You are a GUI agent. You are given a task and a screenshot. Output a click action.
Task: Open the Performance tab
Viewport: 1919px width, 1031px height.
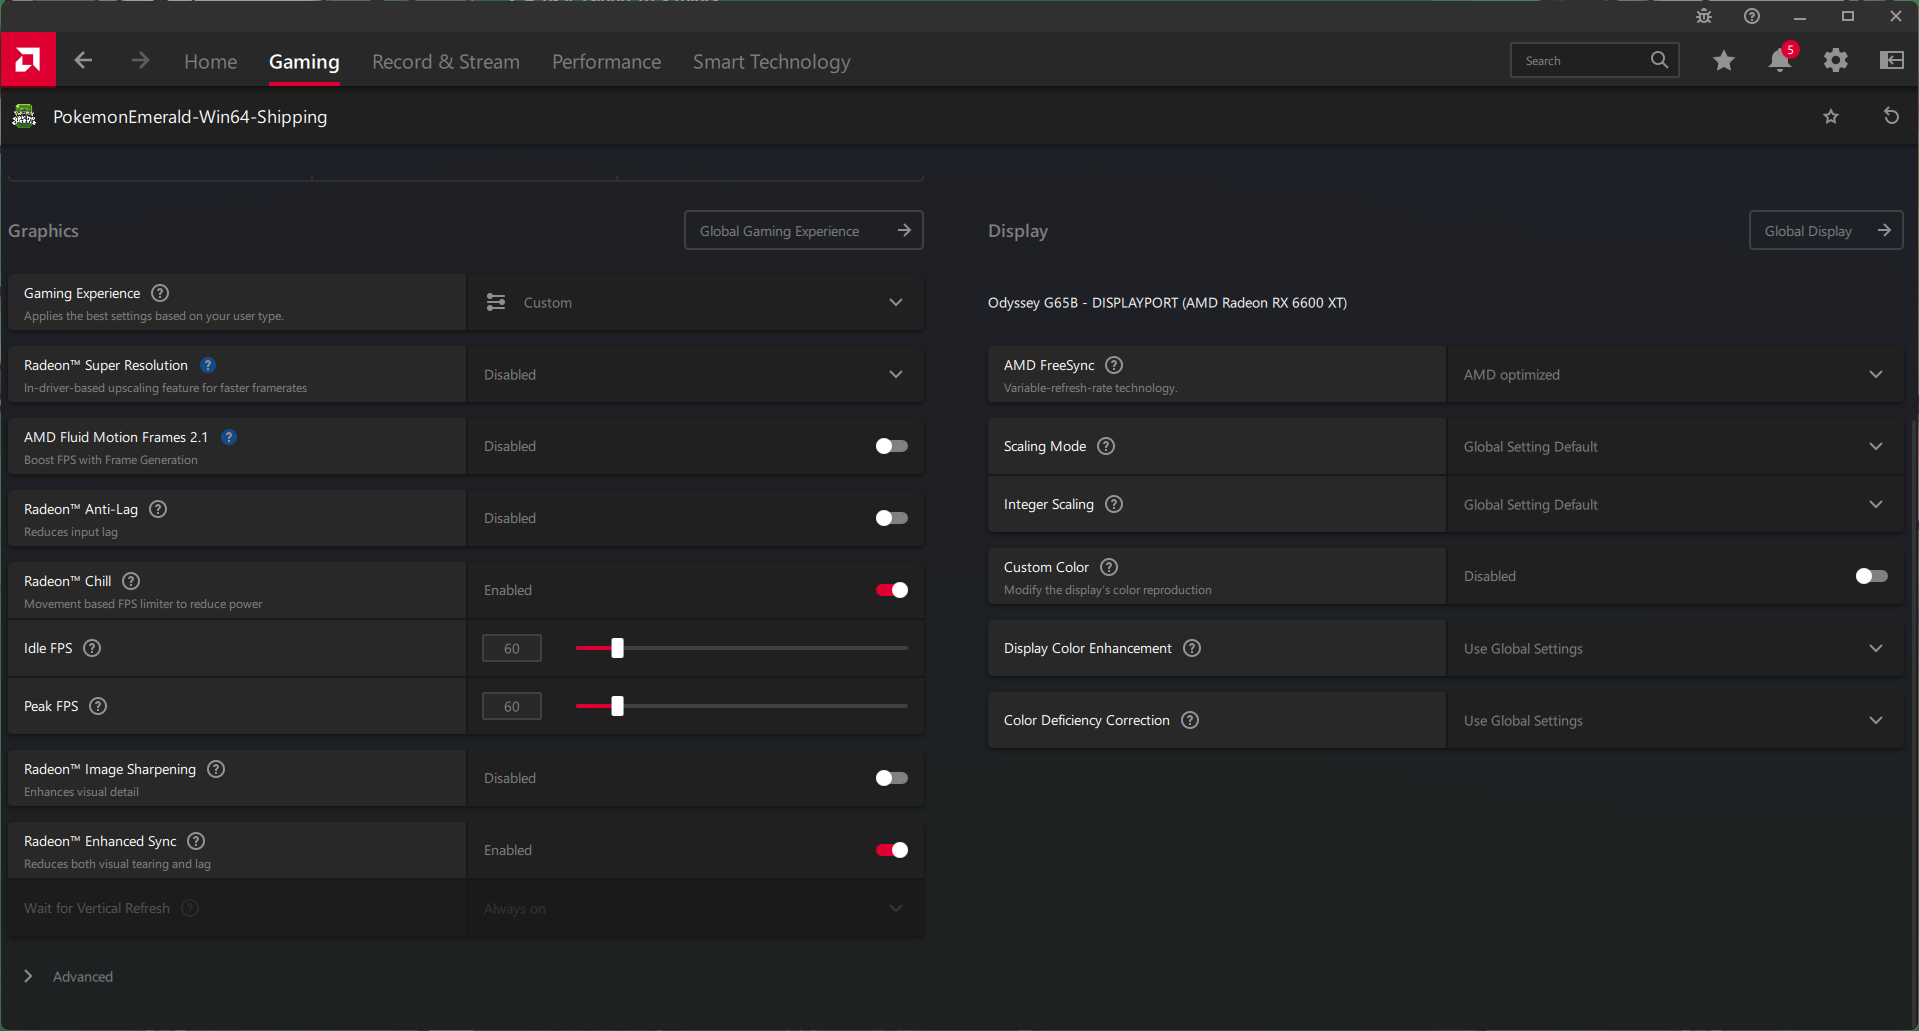(x=607, y=61)
